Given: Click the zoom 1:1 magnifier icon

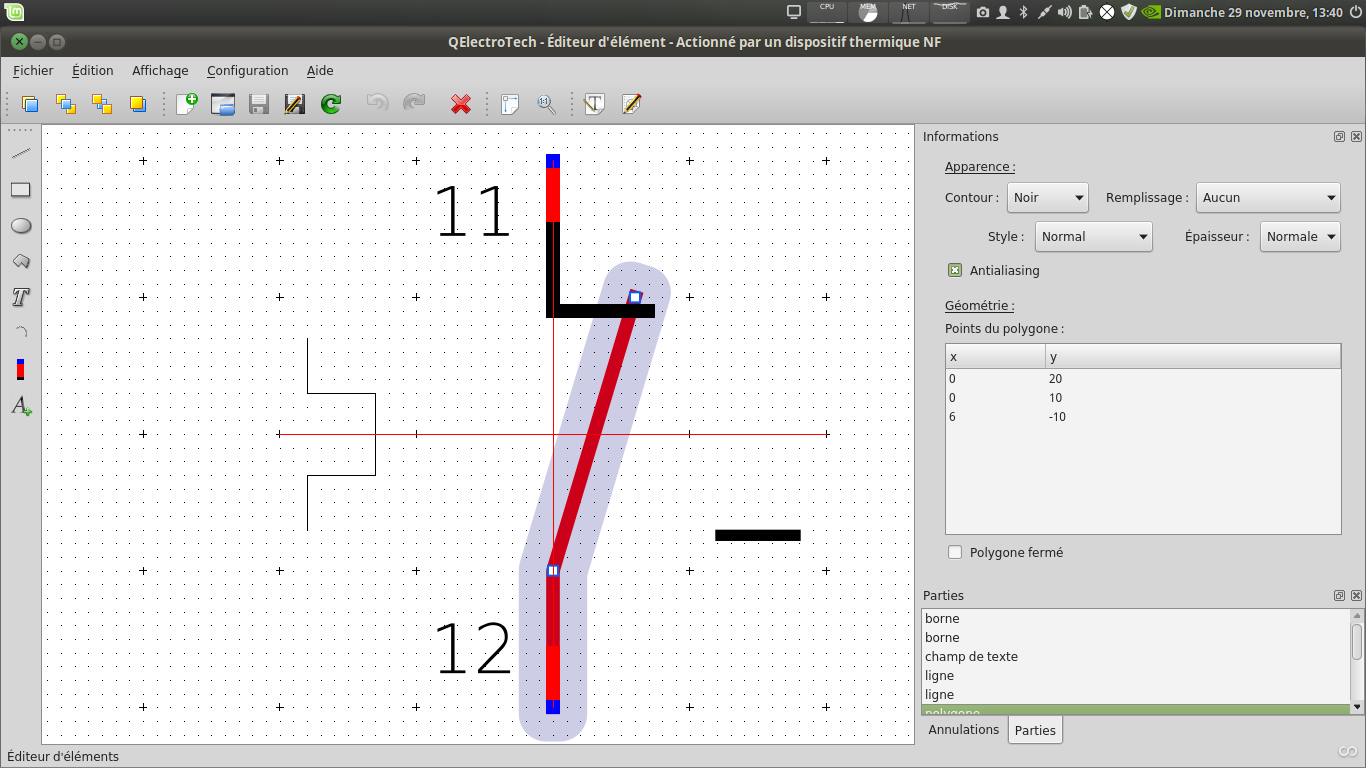Looking at the screenshot, I should [546, 104].
